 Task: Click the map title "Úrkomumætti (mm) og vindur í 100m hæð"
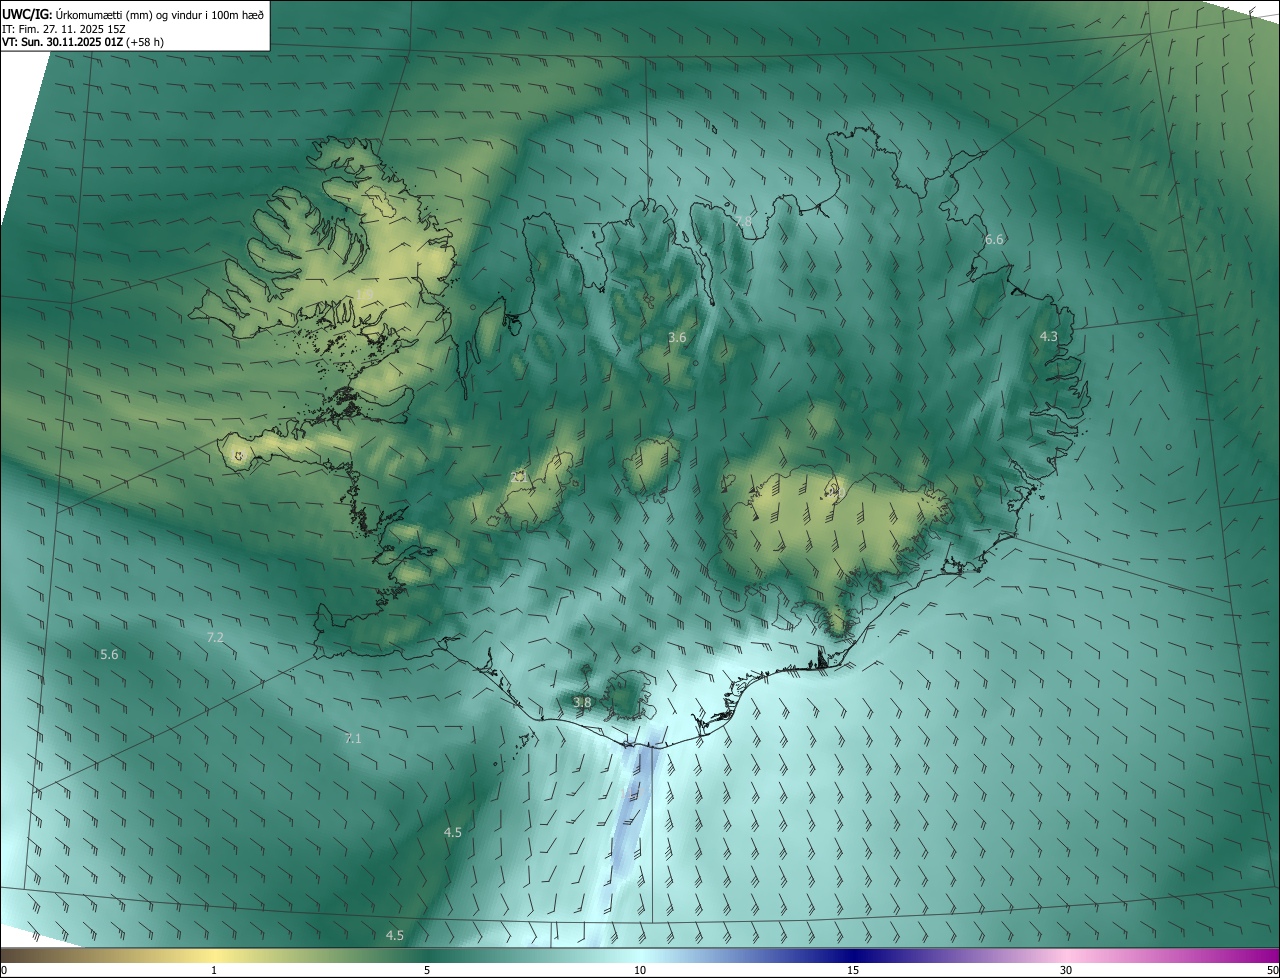click(160, 15)
